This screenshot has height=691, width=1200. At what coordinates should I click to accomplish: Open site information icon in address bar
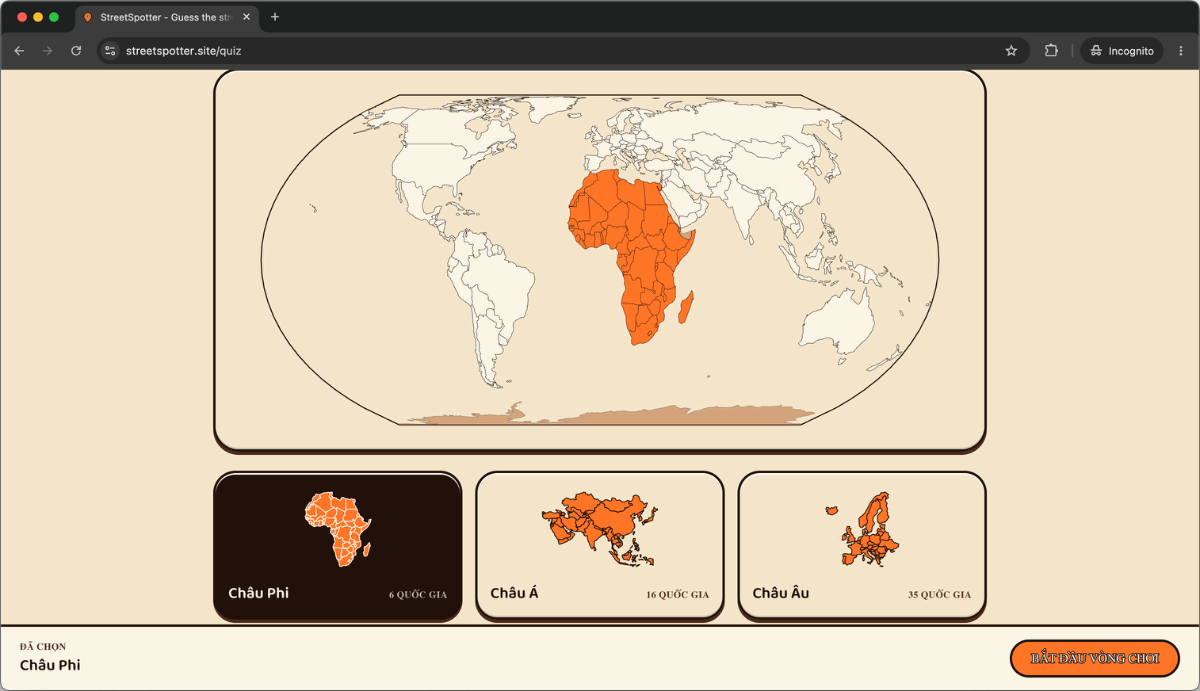click(x=111, y=50)
